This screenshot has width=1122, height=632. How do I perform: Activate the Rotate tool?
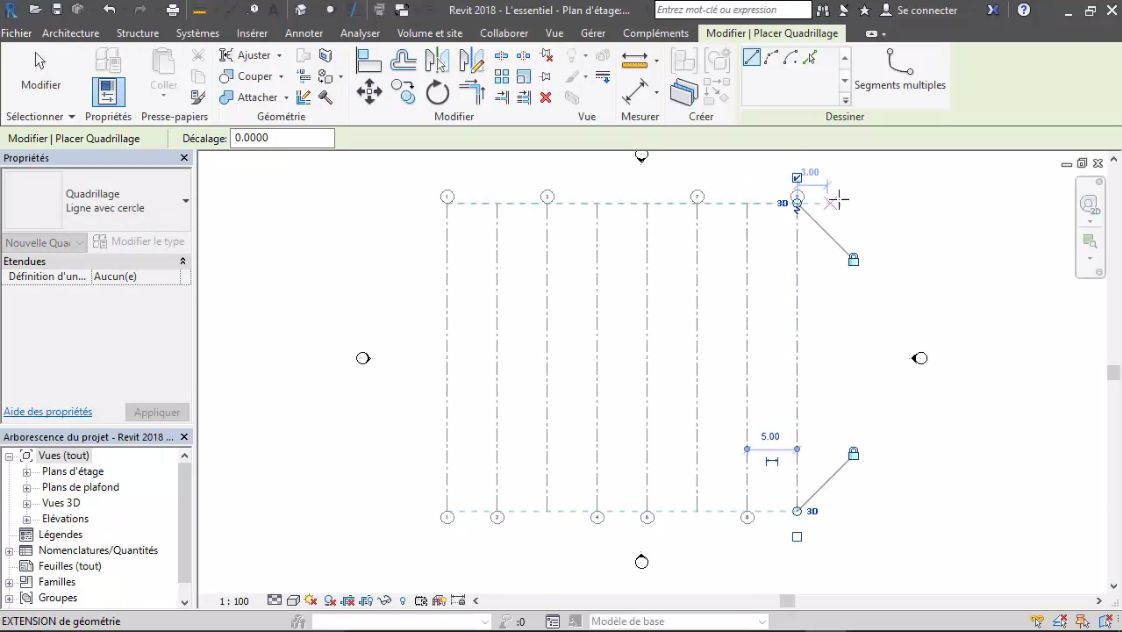point(436,92)
